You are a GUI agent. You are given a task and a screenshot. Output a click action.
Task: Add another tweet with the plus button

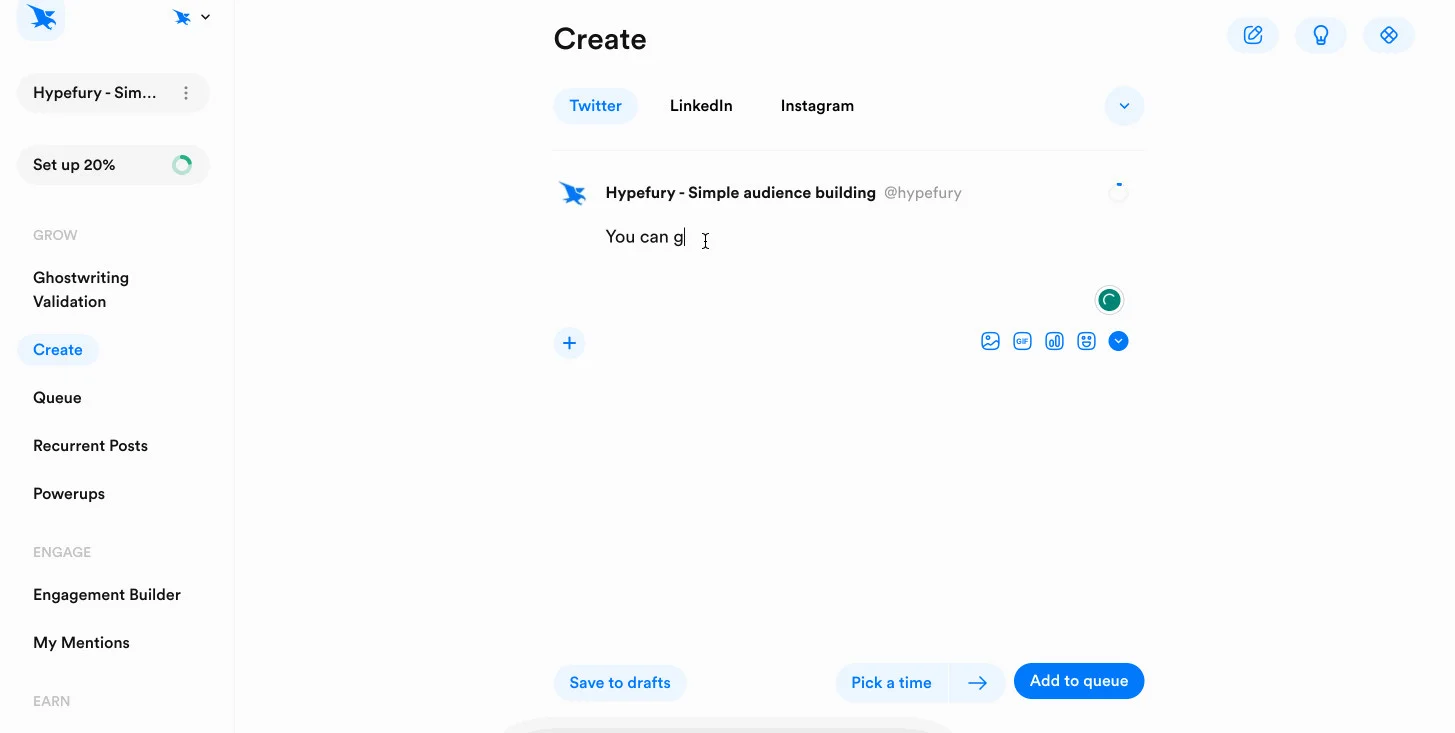(x=569, y=343)
